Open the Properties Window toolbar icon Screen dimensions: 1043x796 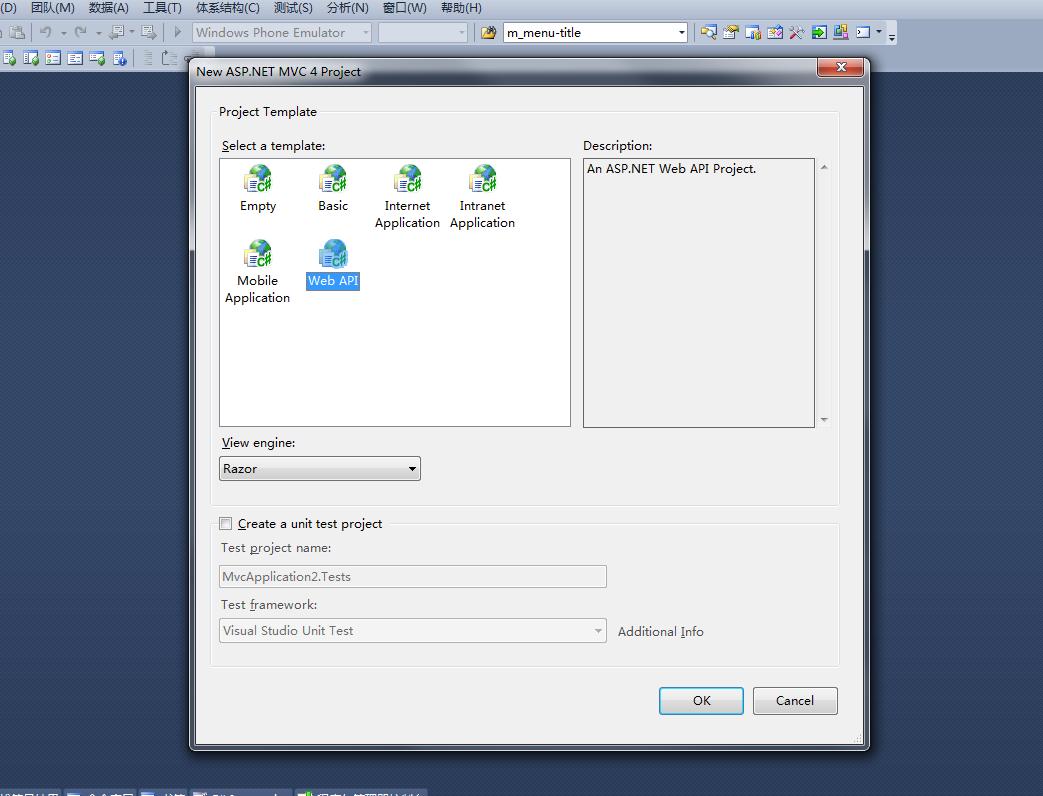[730, 32]
